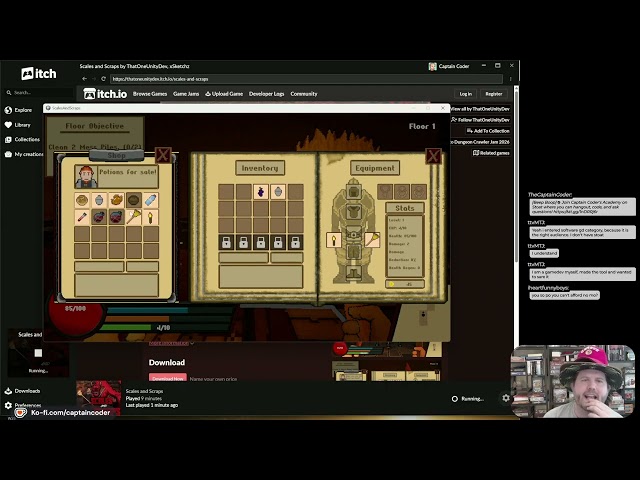Click the chest armor equipment slot
Viewport: 640px width, 480px height.
pyautogui.click(x=353, y=212)
